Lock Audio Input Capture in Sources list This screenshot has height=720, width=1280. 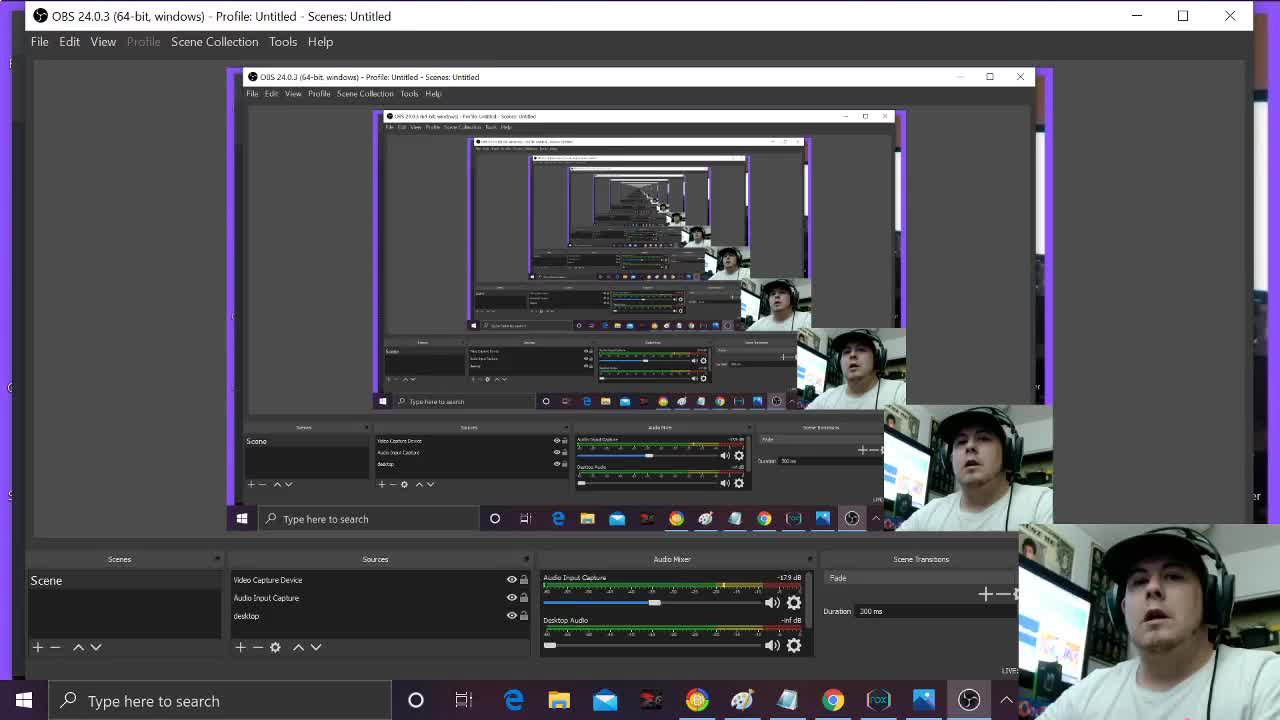[x=524, y=598]
